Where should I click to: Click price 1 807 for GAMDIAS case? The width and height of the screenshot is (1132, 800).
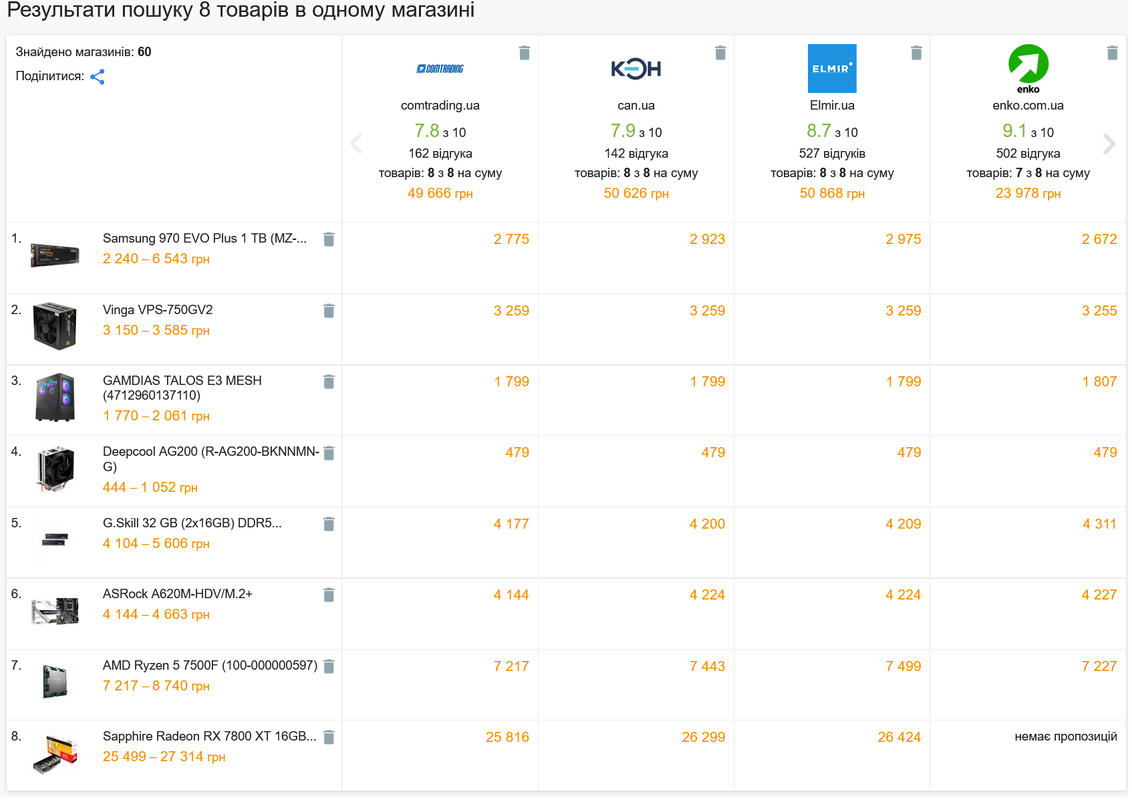click(1100, 382)
